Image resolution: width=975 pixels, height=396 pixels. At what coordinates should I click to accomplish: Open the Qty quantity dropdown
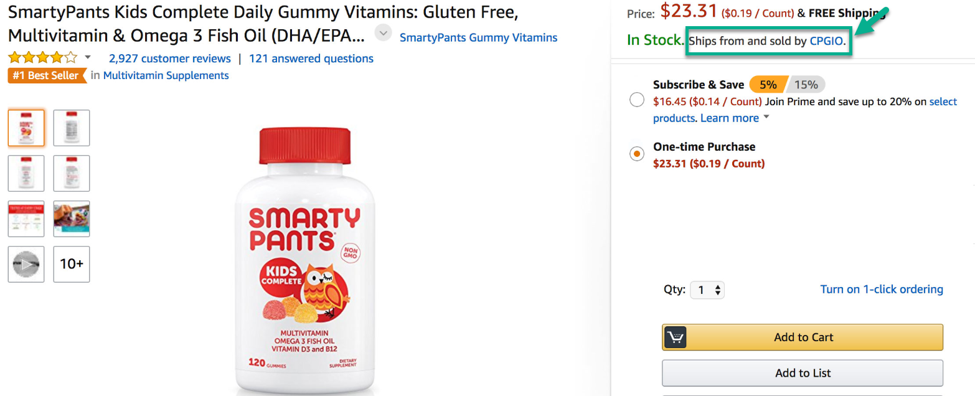[708, 290]
